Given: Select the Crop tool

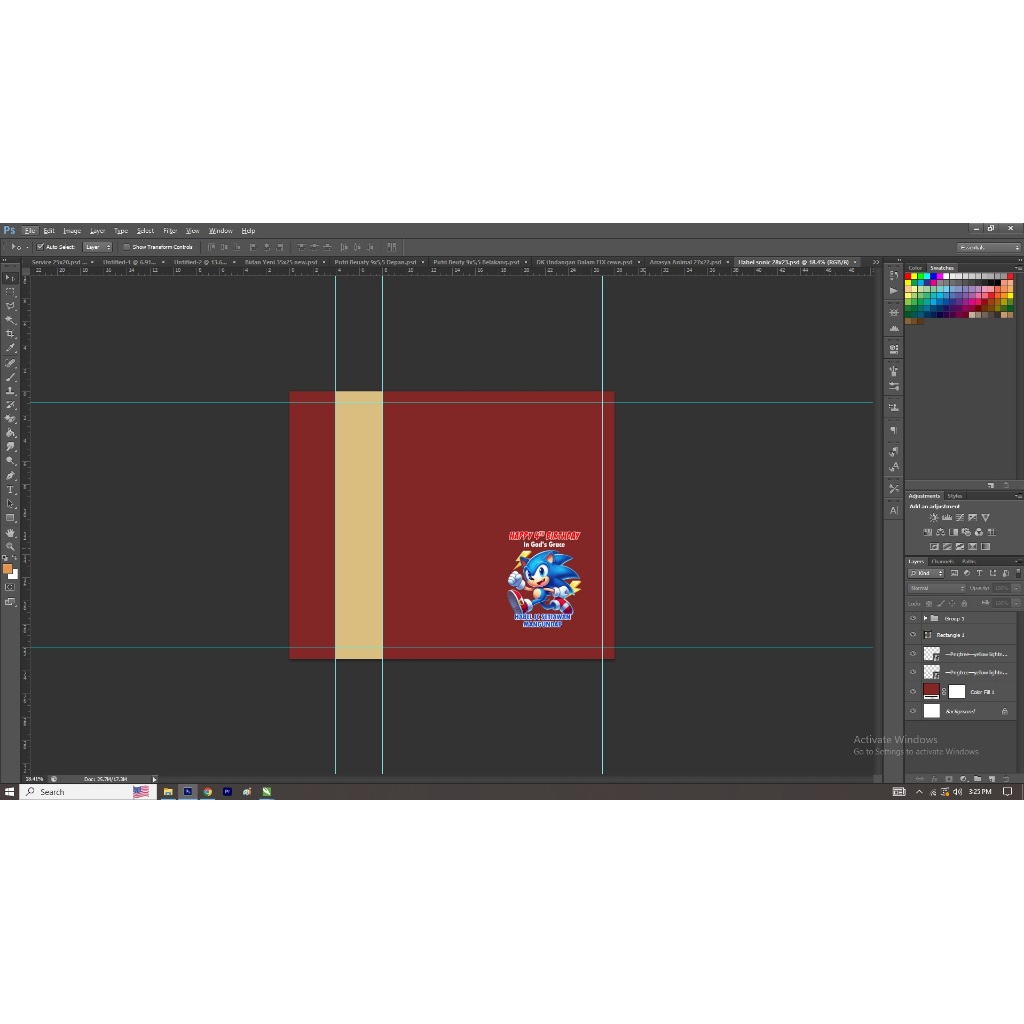Looking at the screenshot, I should (x=10, y=334).
